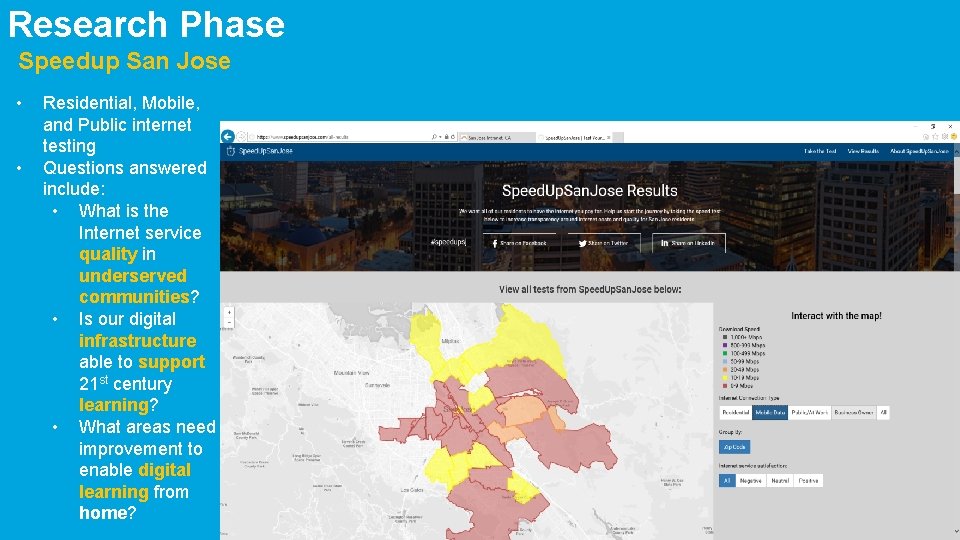Zoom out on the map with minus
Viewport: 960px width, 540px height.
point(229,322)
